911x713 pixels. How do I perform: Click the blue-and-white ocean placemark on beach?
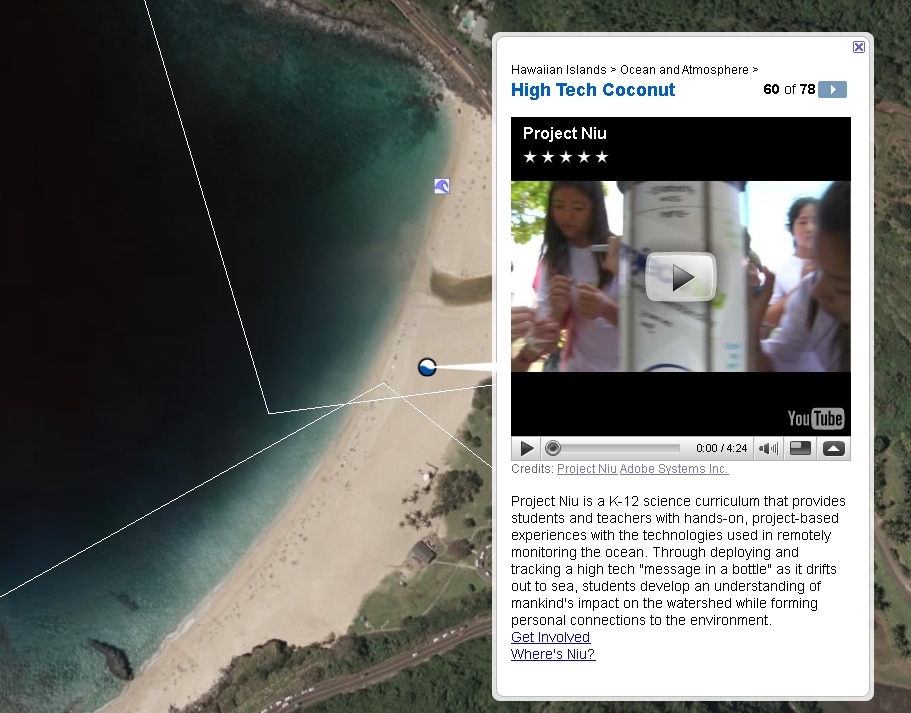click(427, 367)
